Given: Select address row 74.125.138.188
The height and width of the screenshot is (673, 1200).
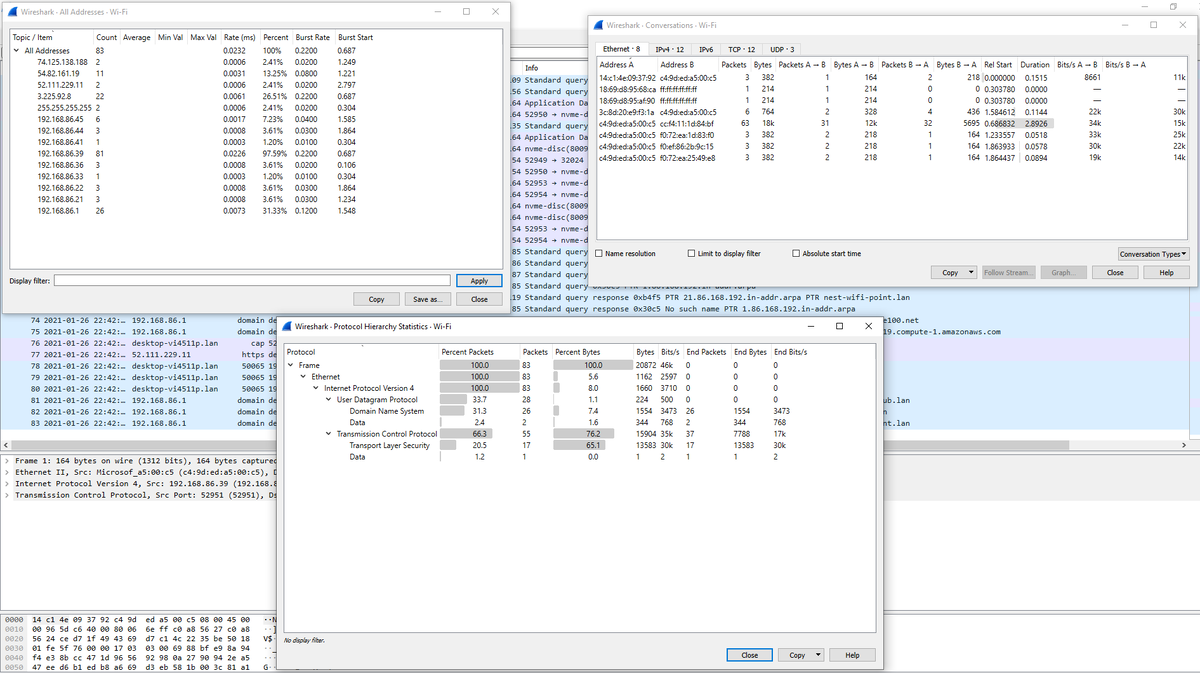Looking at the screenshot, I should (x=254, y=62).
